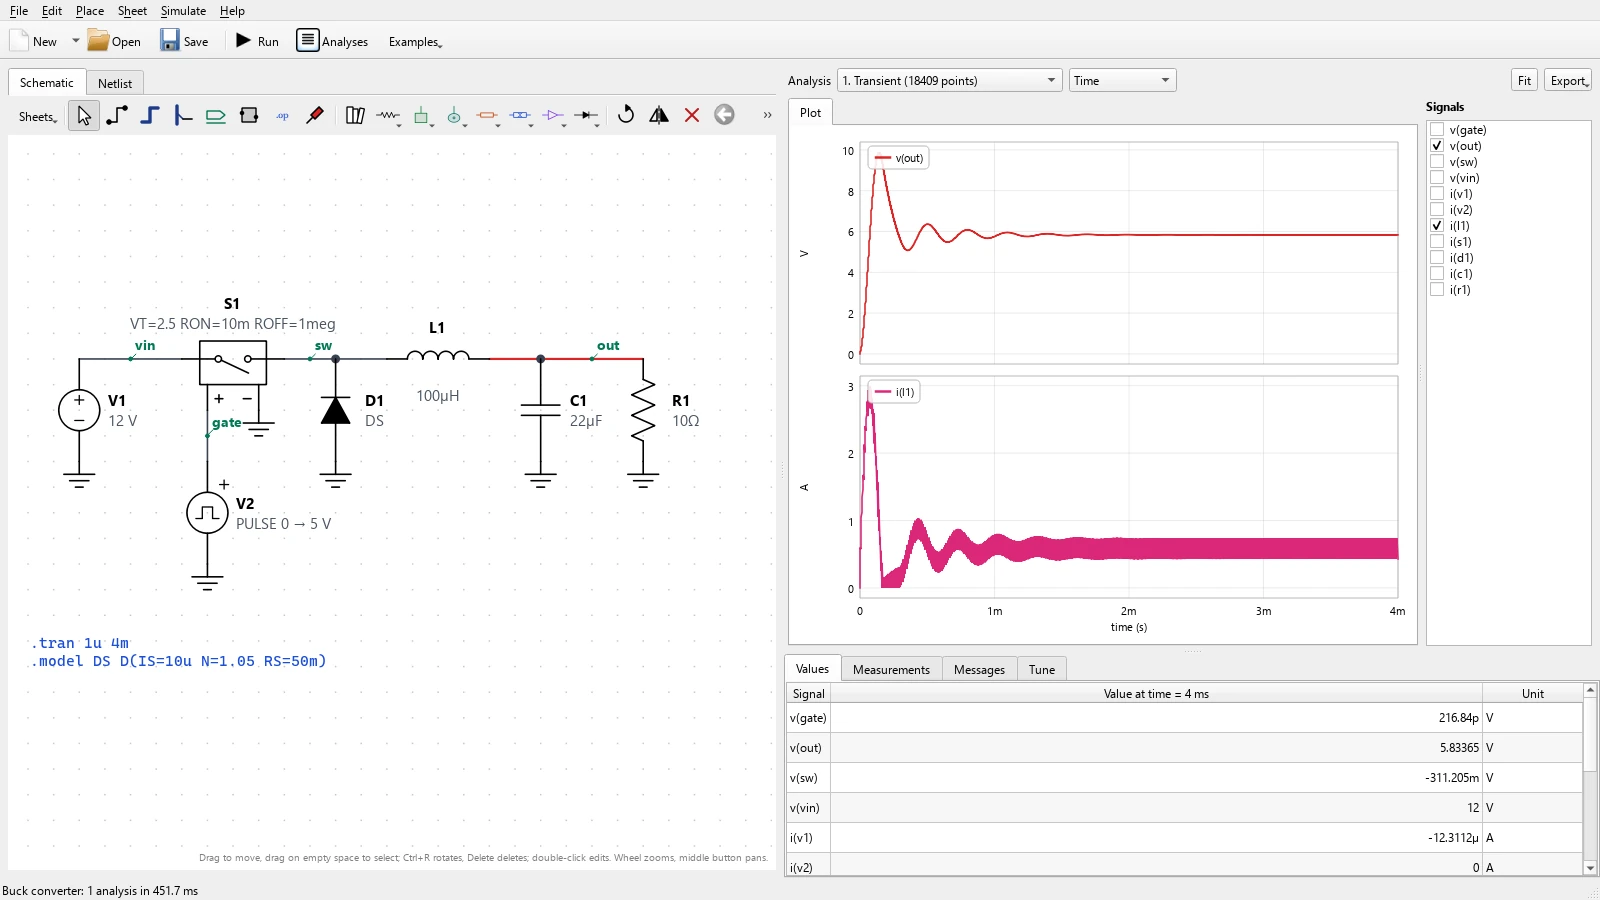Click the Unit column header
This screenshot has width=1600, height=900.
click(1532, 693)
